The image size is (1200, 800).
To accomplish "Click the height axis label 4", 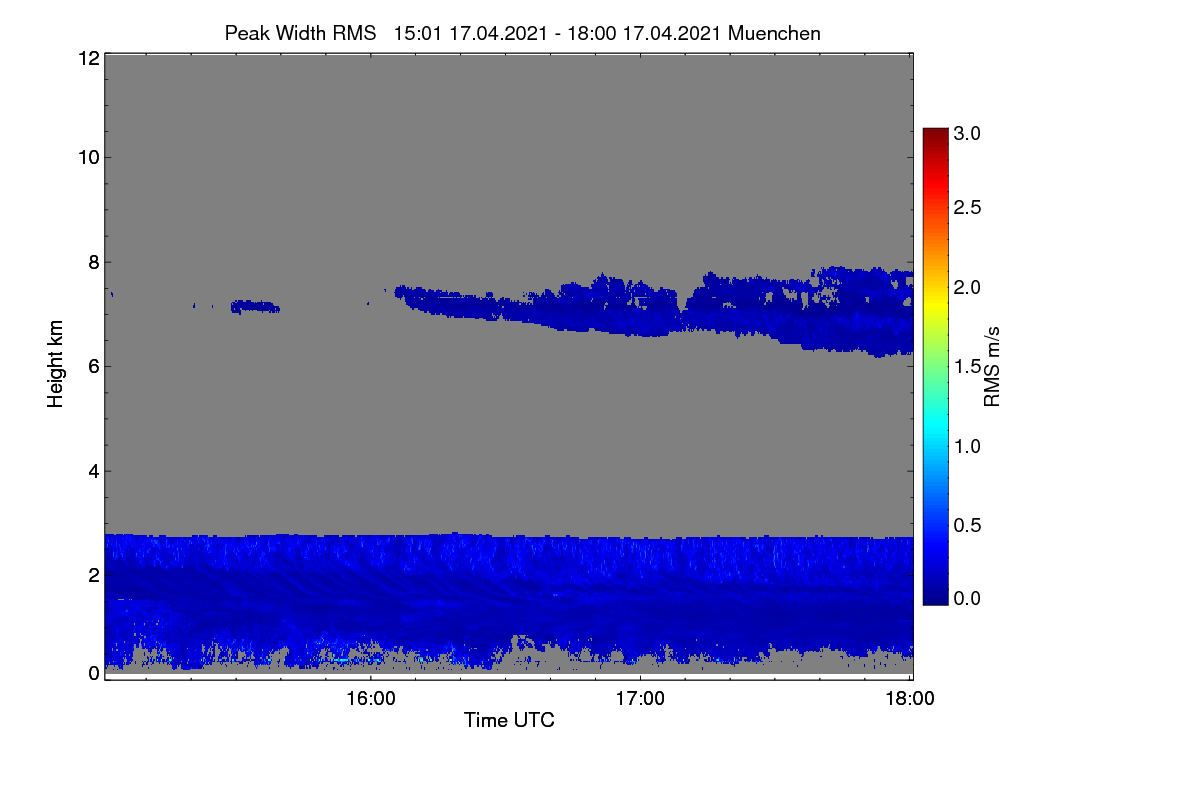I will [x=93, y=471].
